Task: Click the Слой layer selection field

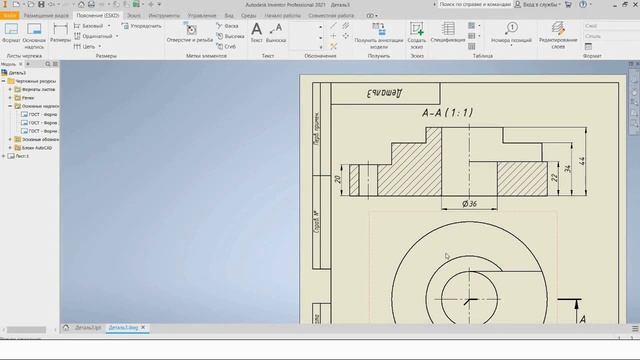Action: 611,26
